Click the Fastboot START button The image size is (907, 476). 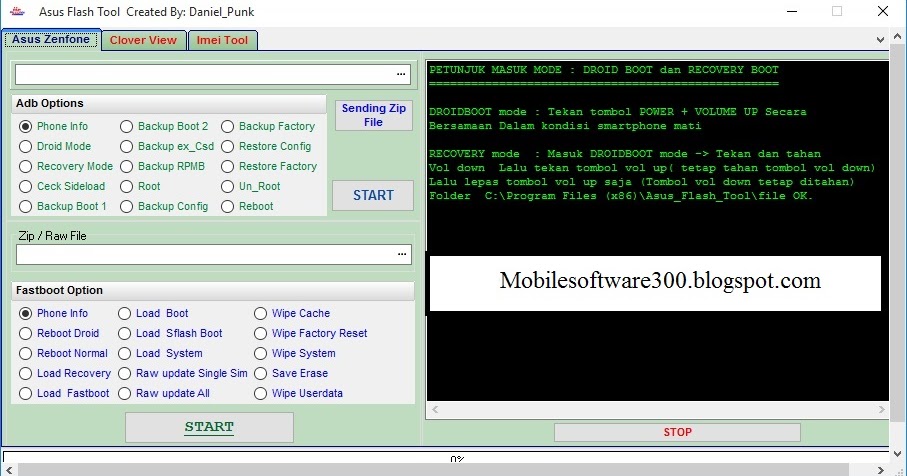click(x=209, y=427)
